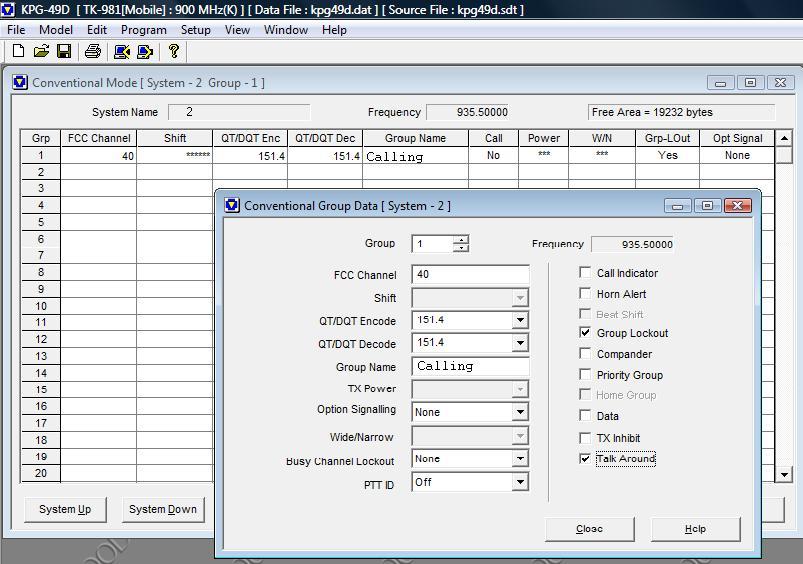This screenshot has height=564, width=803.
Task: Click the FCC Channel column header
Action: pyautogui.click(x=99, y=138)
